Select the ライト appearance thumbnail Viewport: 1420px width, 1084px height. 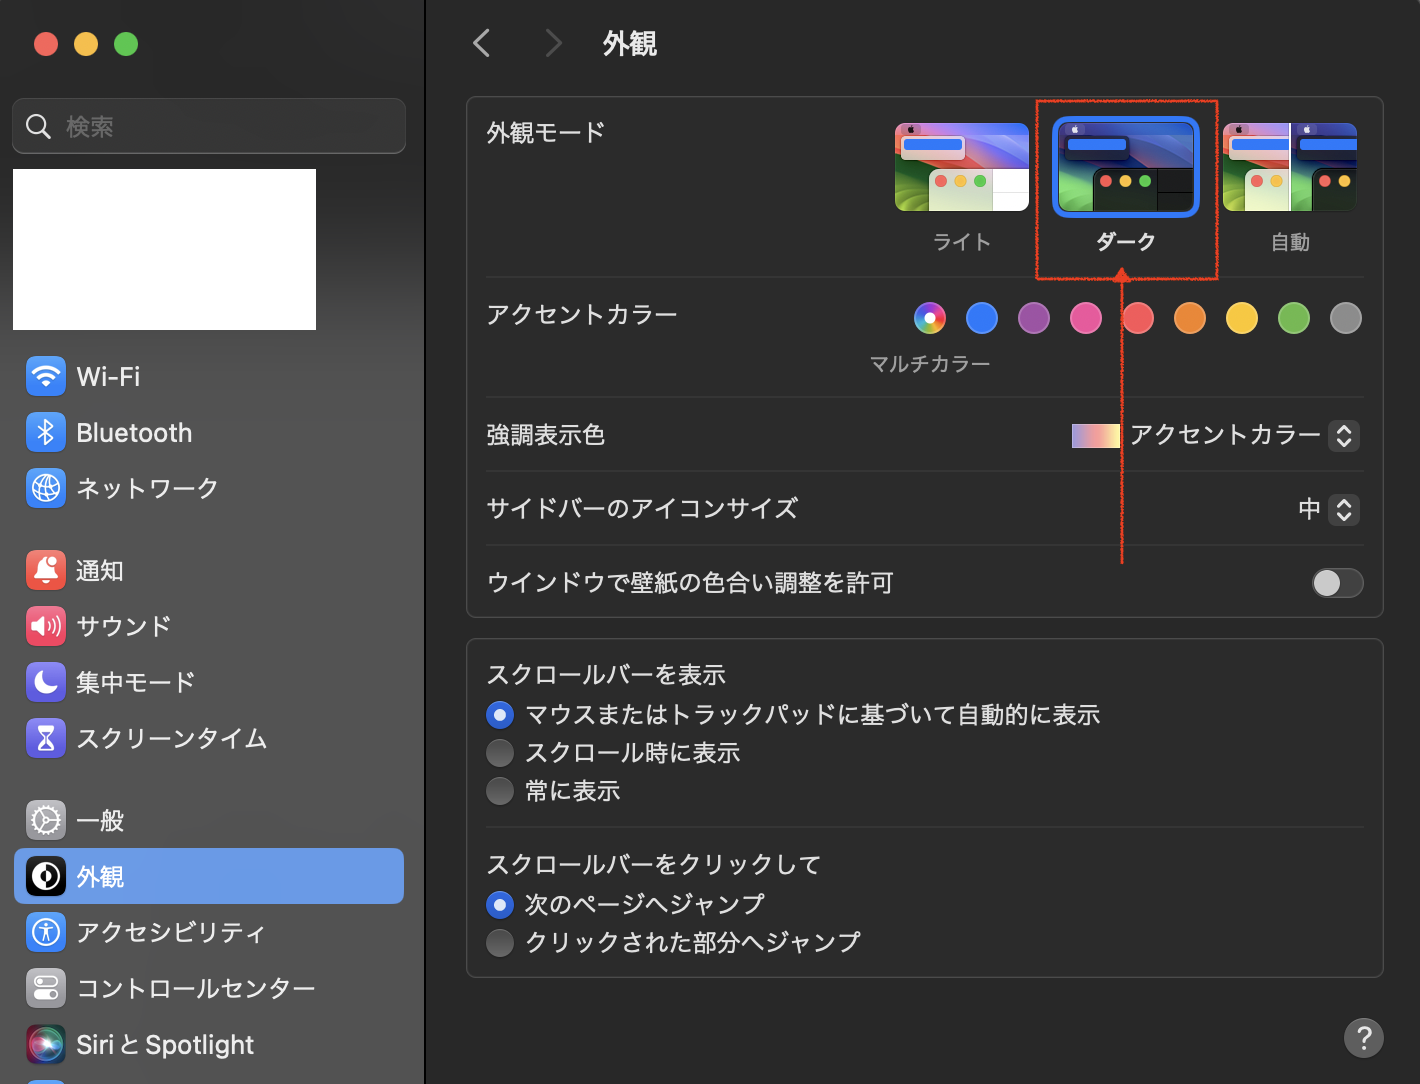[961, 168]
